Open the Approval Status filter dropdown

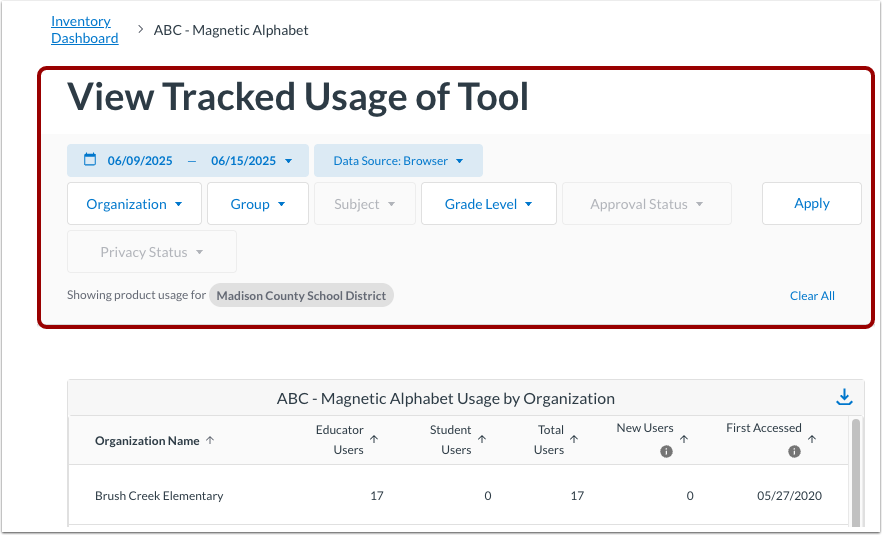[647, 204]
